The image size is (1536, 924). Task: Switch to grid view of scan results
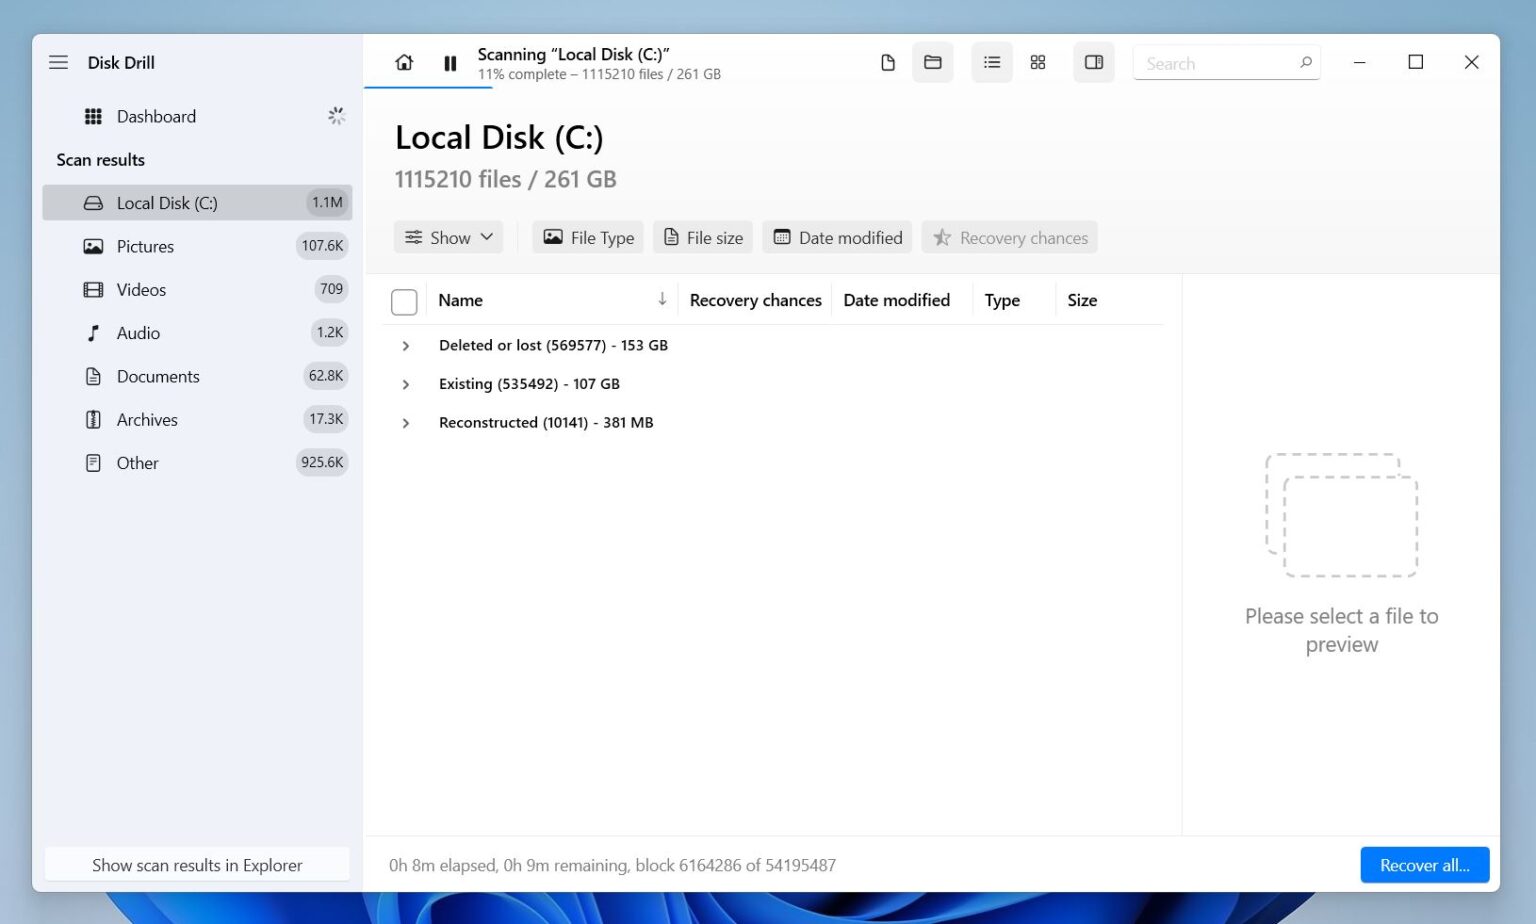pos(1037,62)
